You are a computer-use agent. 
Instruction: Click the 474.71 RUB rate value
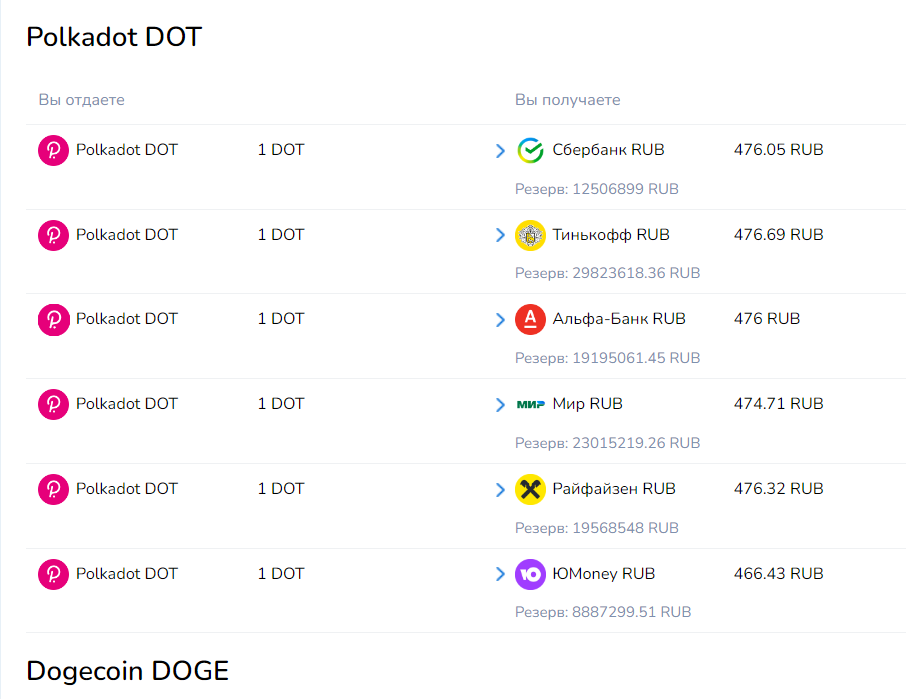click(778, 404)
